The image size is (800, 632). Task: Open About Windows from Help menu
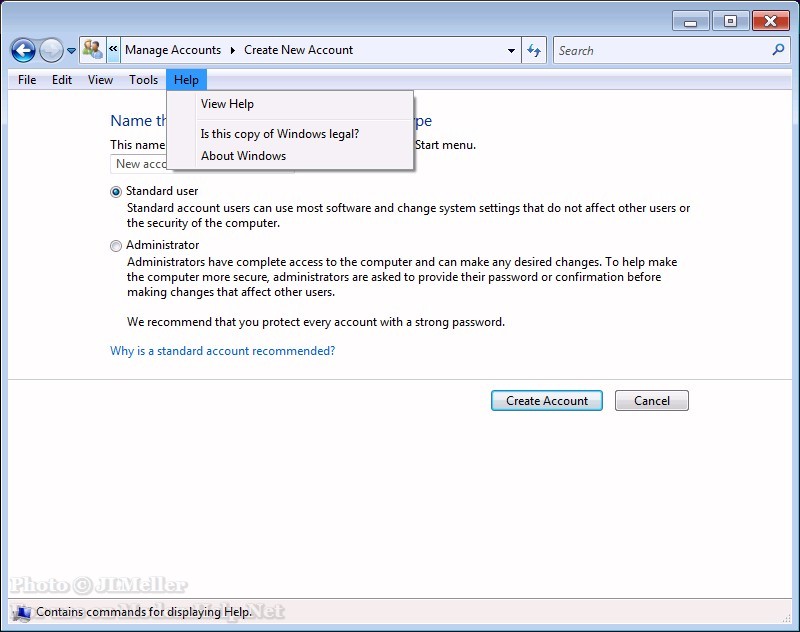click(x=290, y=156)
